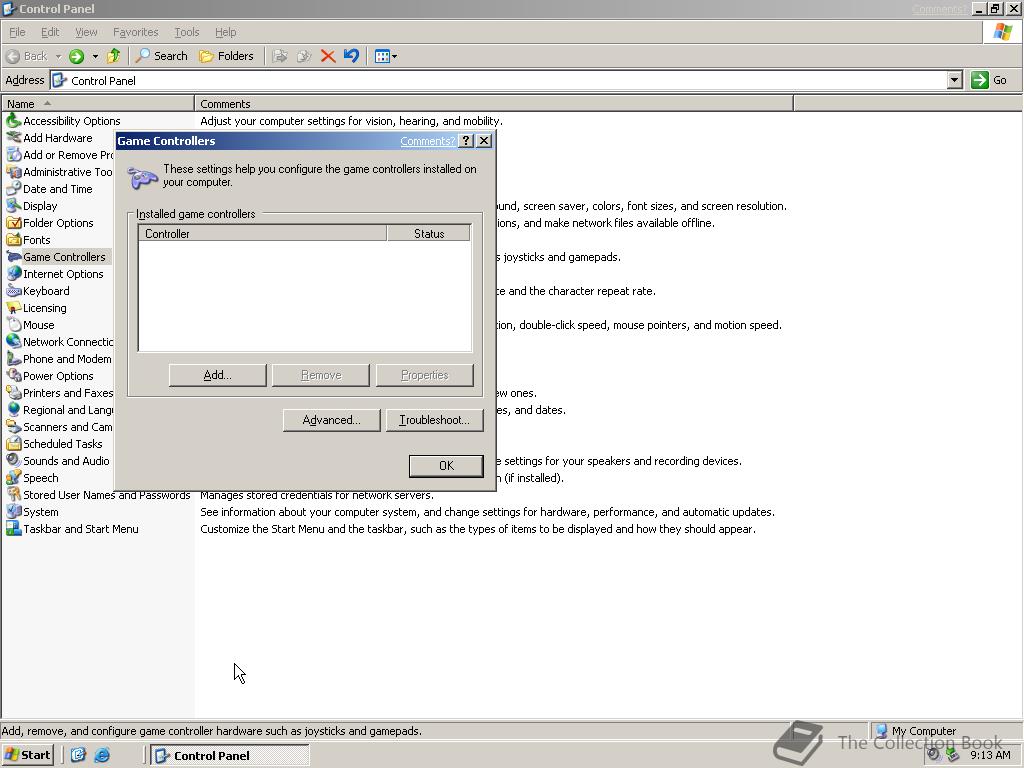
Task: Expand the Address bar dropdown
Action: point(954,80)
